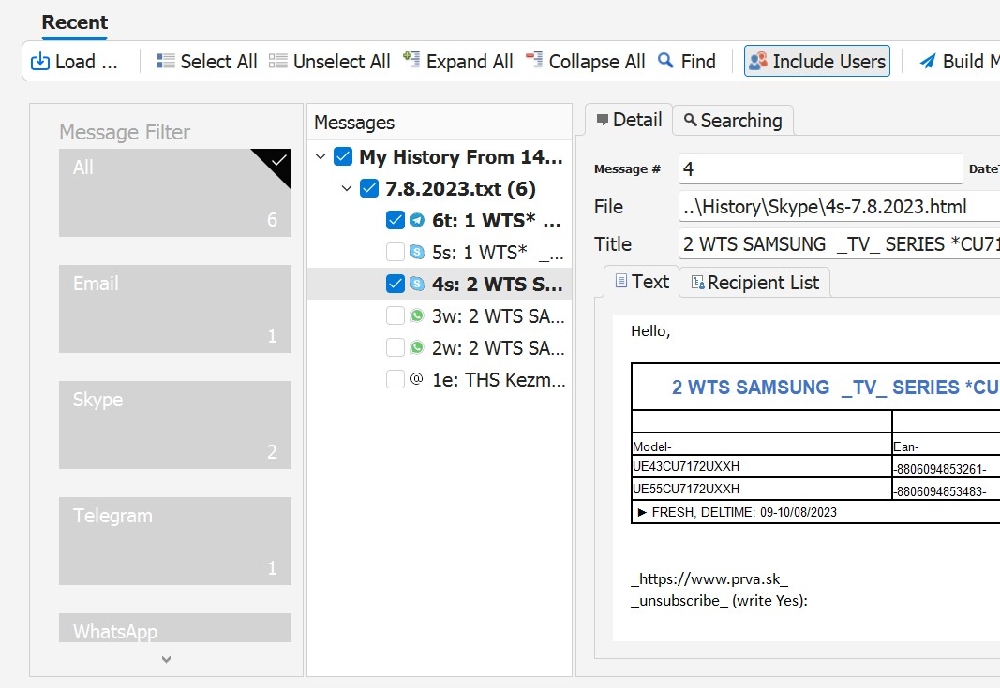Click the WhatsApp icon on 3w message

(417, 316)
